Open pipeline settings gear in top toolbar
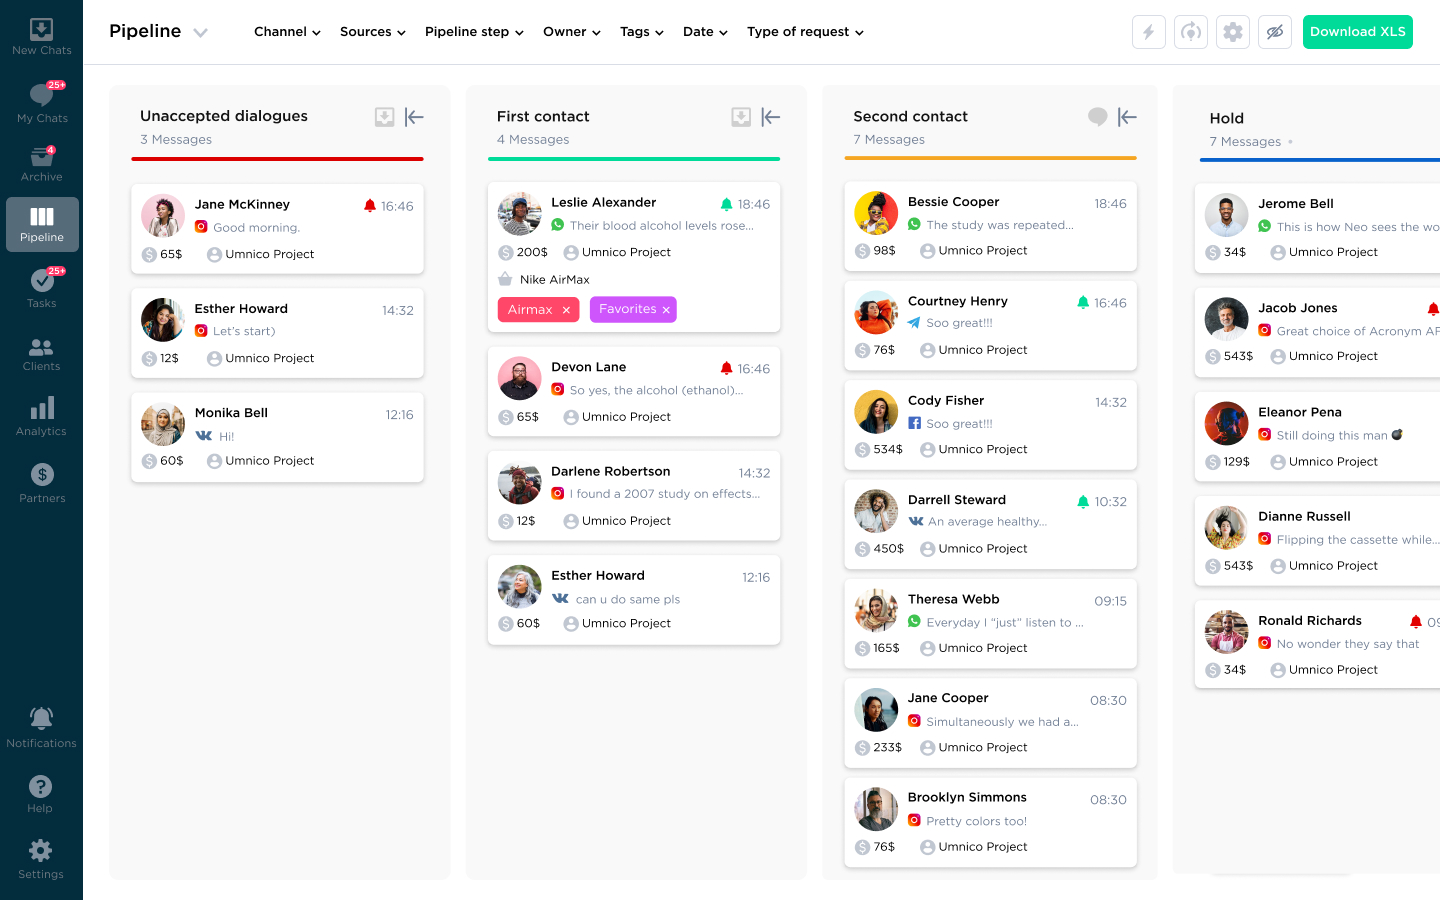The width and height of the screenshot is (1440, 900). [1233, 32]
